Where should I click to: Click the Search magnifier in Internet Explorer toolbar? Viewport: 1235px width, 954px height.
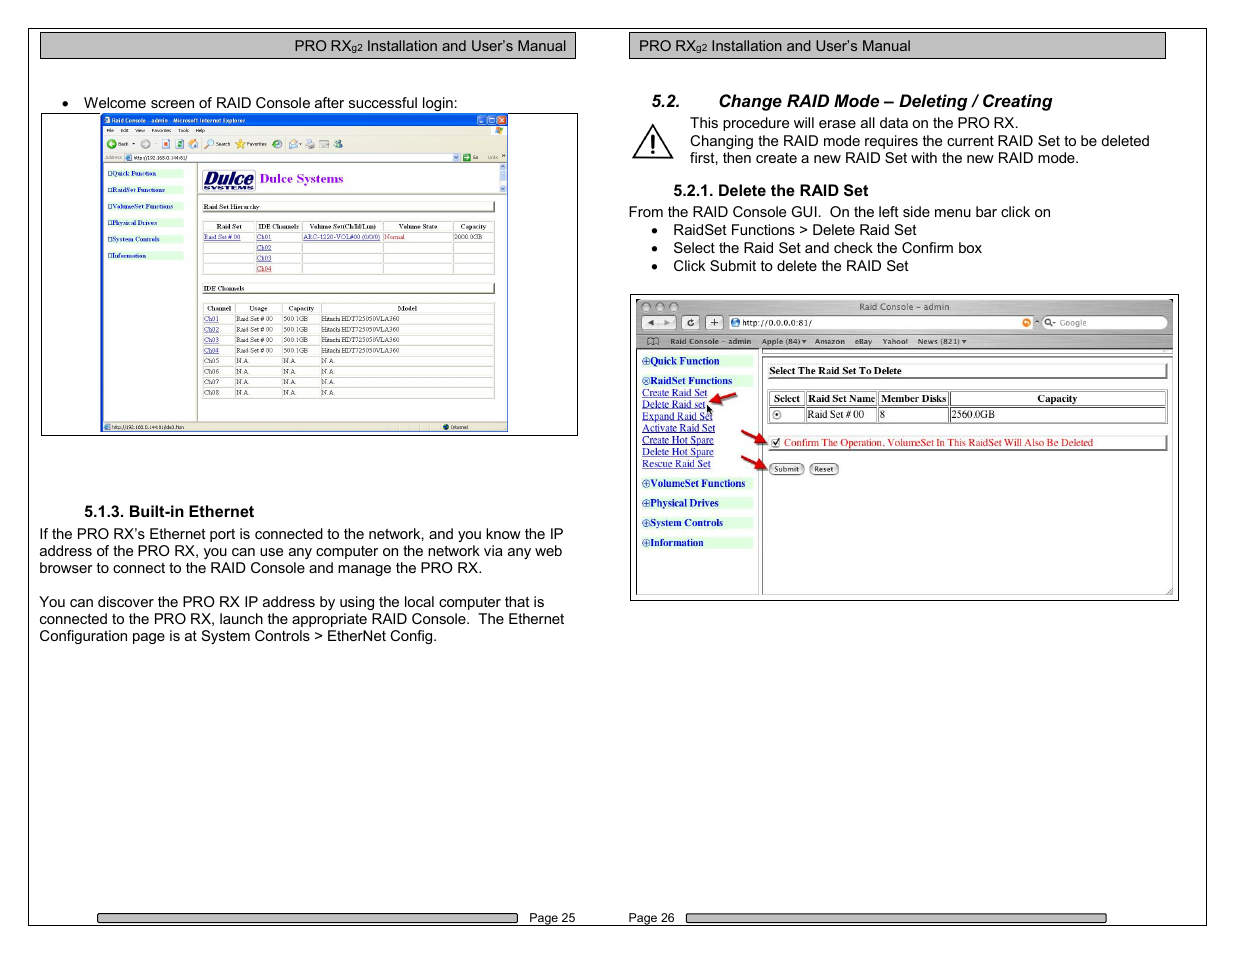[x=209, y=144]
